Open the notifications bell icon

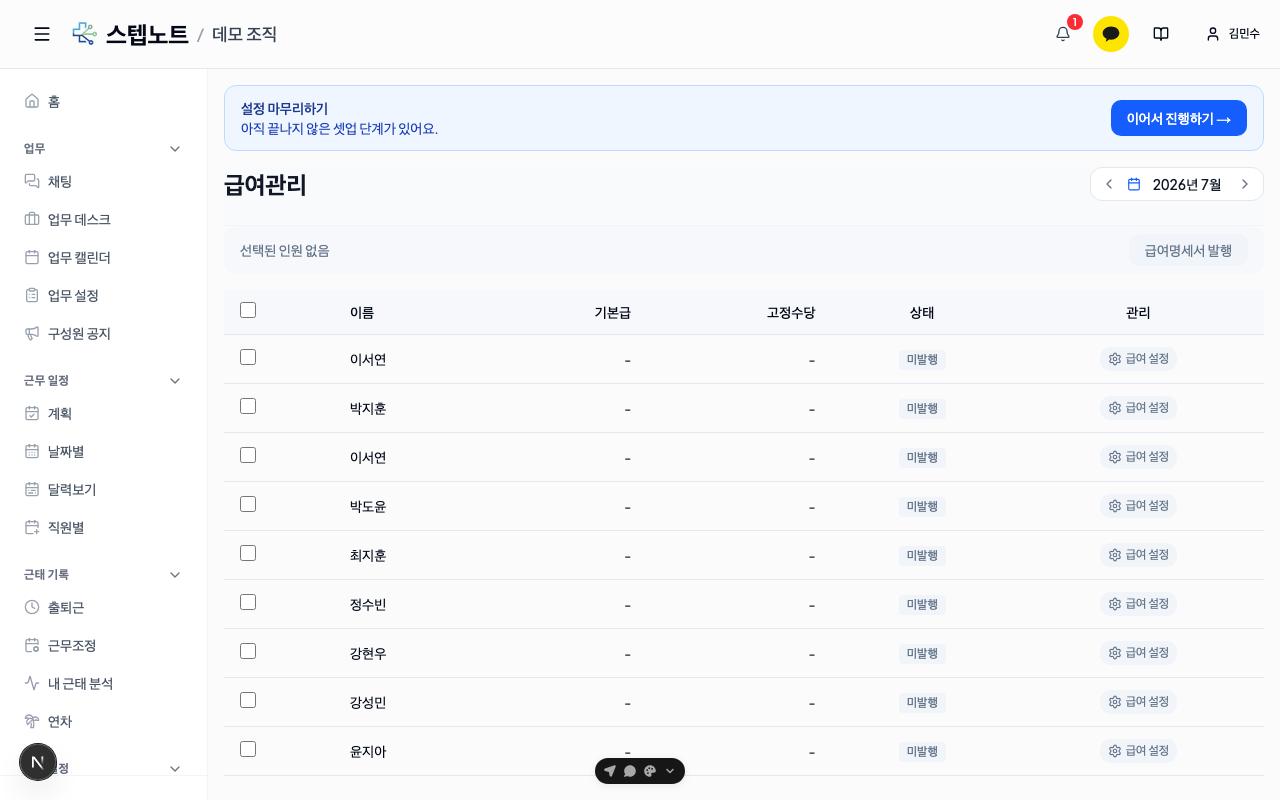[1063, 34]
